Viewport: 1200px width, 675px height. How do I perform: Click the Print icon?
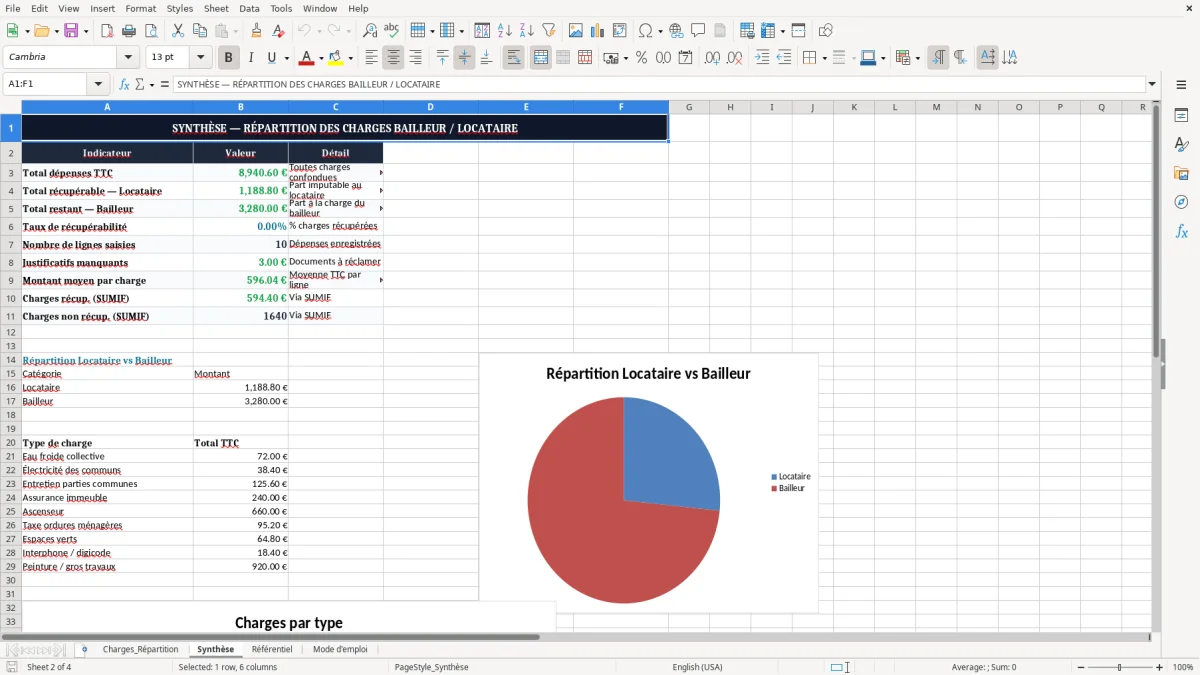129,31
